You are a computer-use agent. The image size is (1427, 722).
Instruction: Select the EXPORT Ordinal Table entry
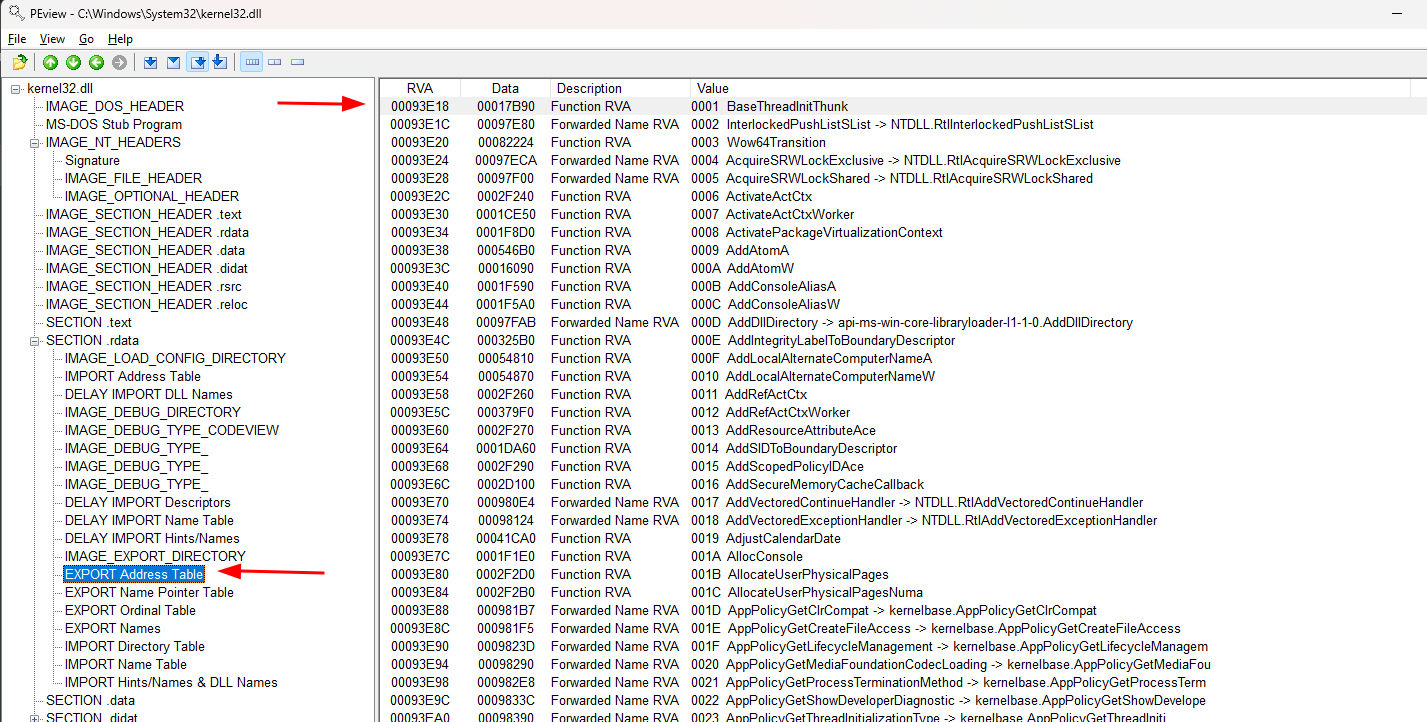(130, 610)
